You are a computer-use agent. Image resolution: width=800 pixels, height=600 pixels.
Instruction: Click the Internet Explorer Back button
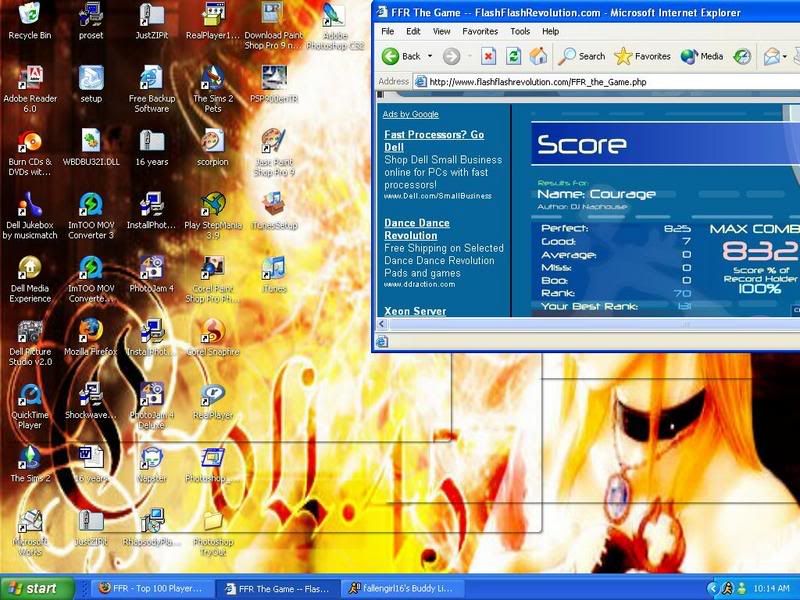[402, 56]
